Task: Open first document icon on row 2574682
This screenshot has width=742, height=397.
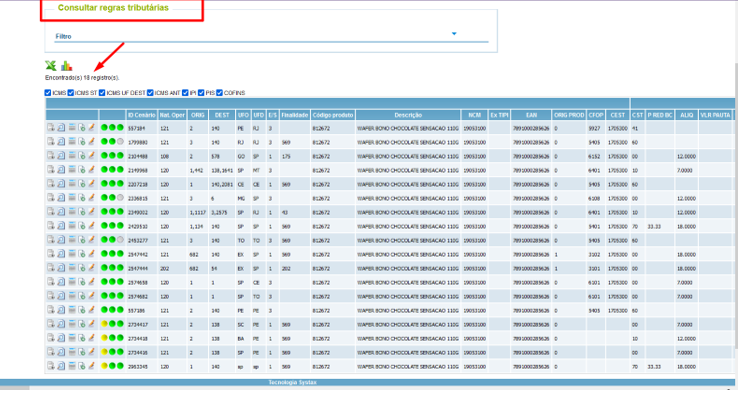Action: [51, 296]
